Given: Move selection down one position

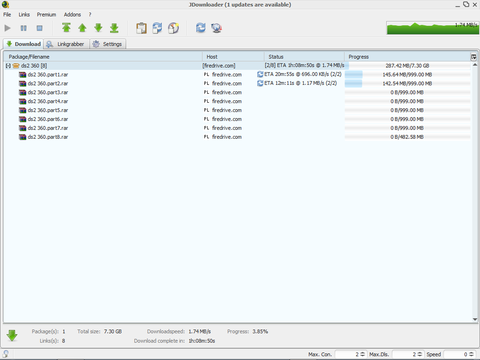Looking at the screenshot, I should click(98, 28).
